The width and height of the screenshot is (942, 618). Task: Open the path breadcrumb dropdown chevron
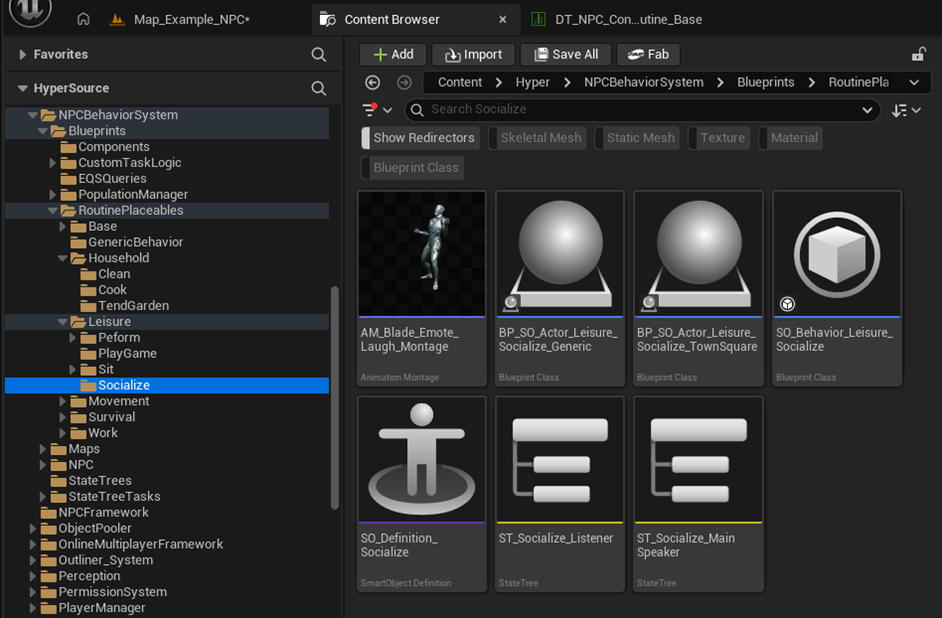click(914, 82)
